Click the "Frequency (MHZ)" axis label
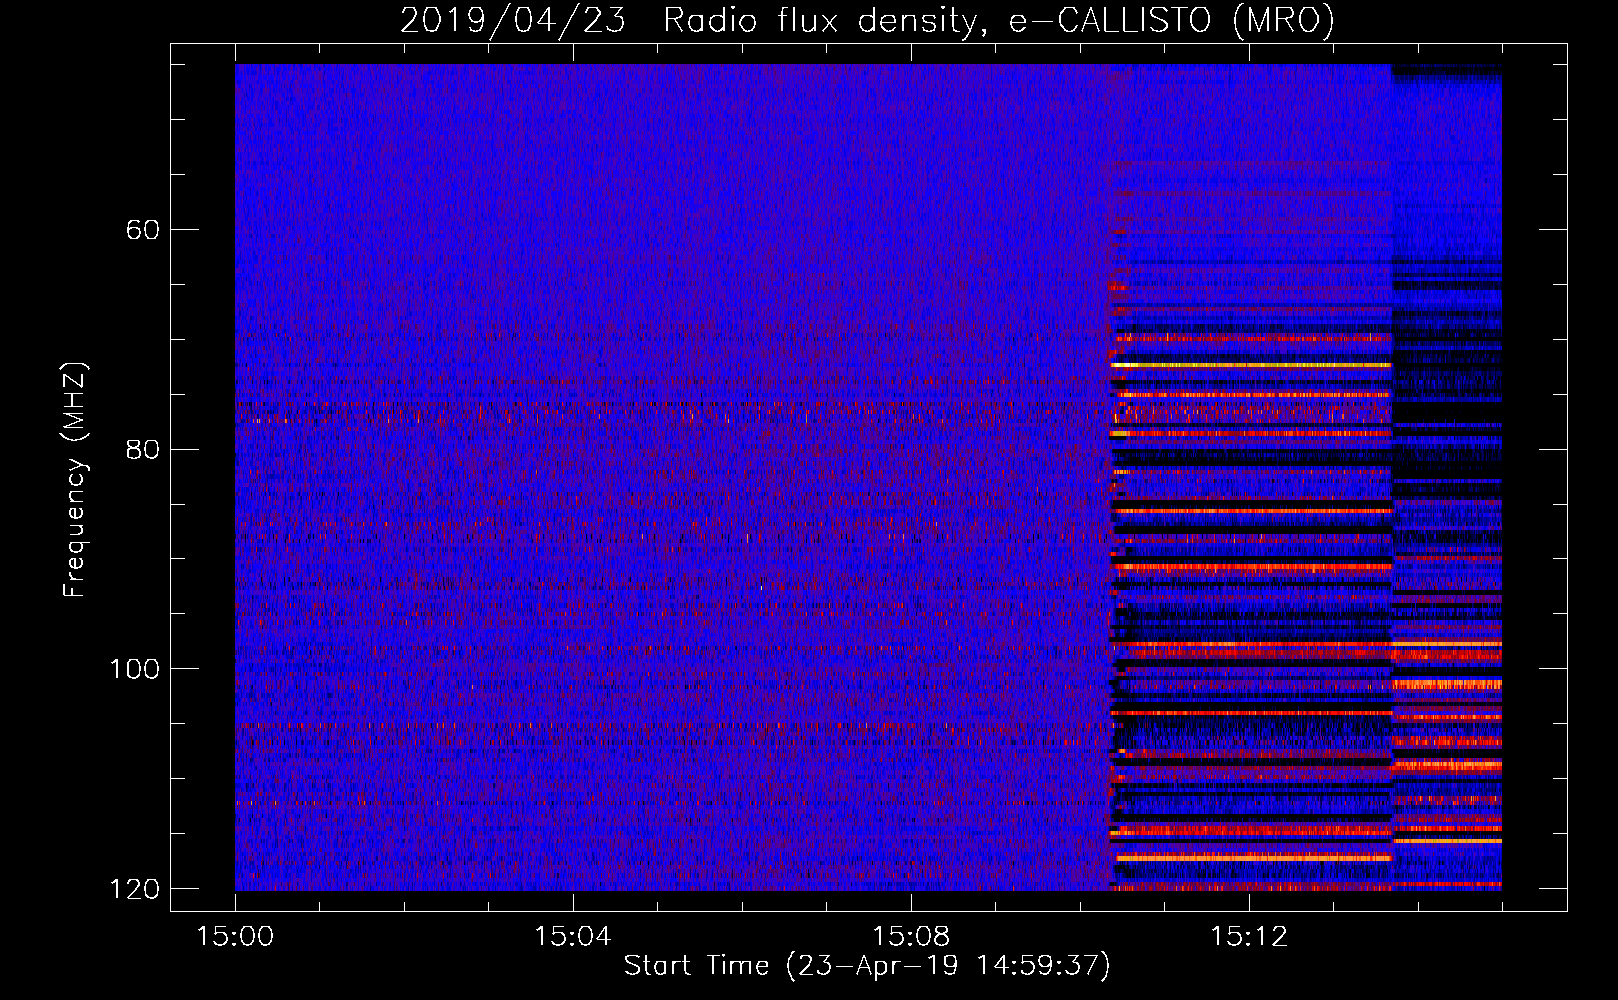This screenshot has height=1000, width=1618. click(75, 479)
